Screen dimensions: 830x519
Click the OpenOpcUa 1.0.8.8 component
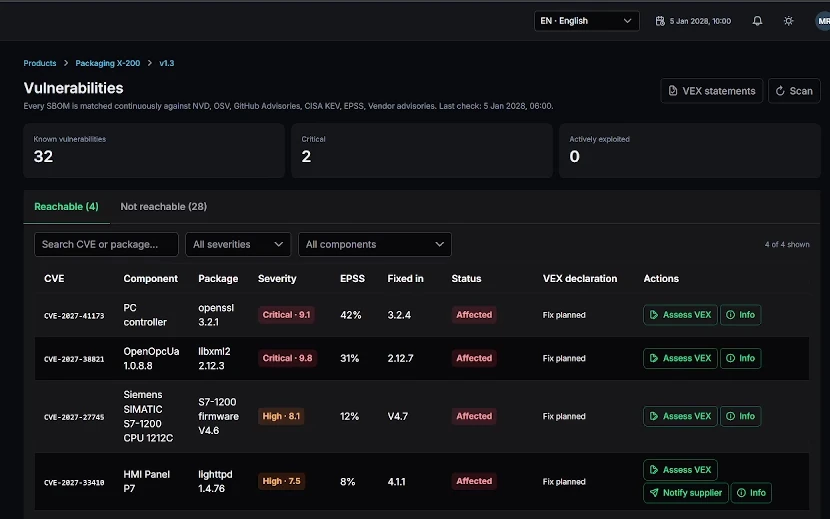pyautogui.click(x=151, y=359)
